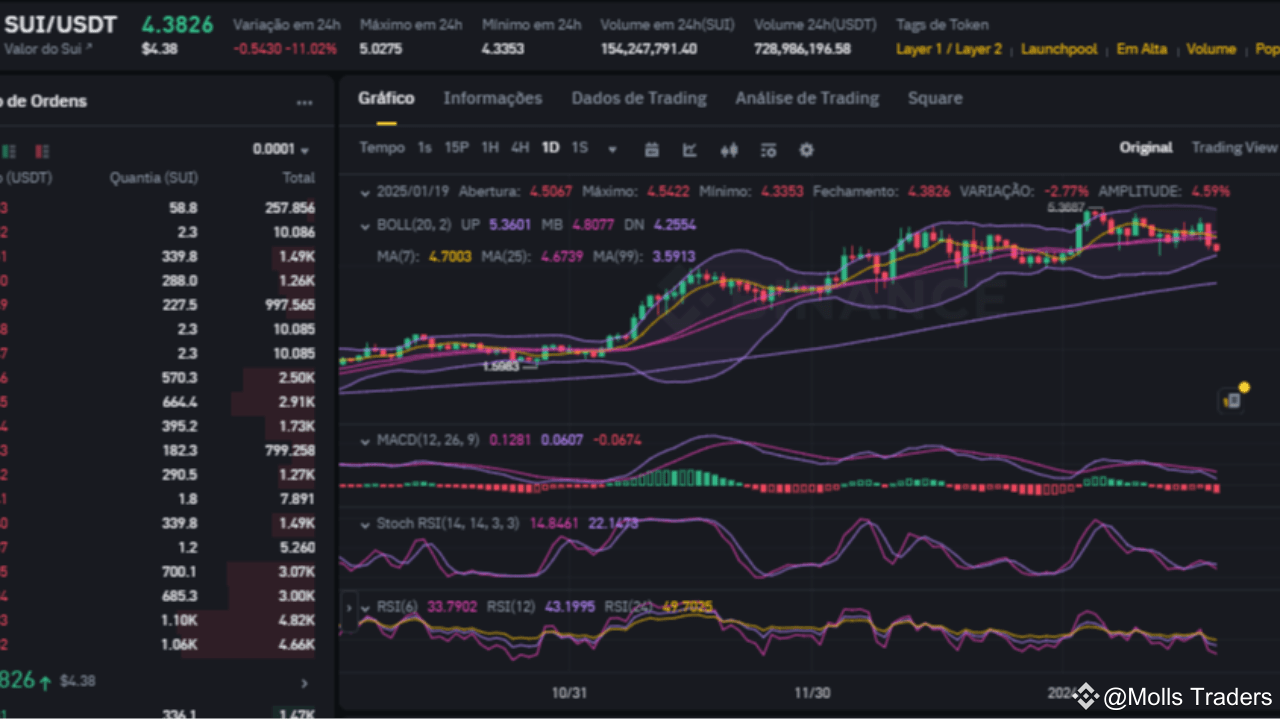Click the 11/30 date on time axis
The height and width of the screenshot is (720, 1280).
click(812, 692)
